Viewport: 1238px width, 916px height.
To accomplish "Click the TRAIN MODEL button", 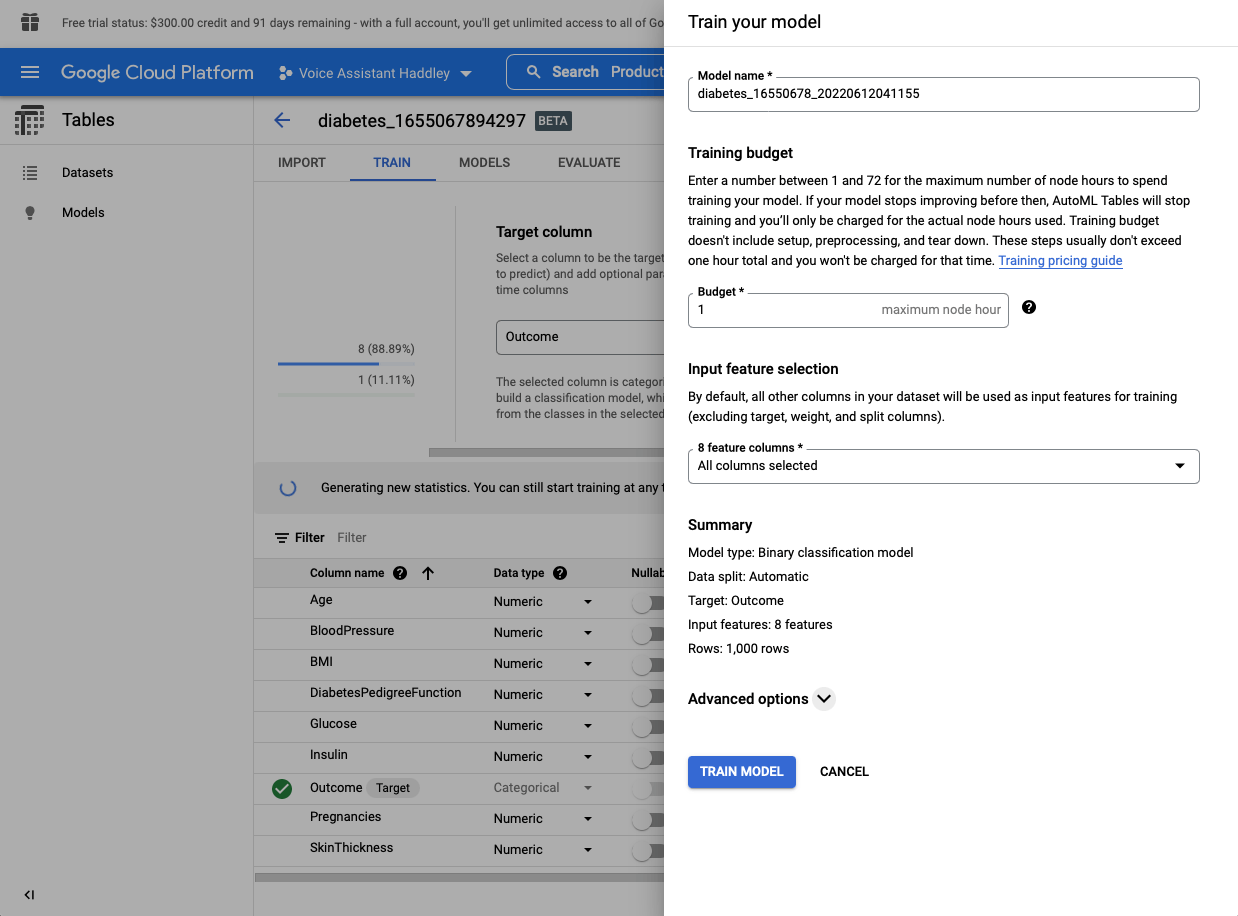I will click(741, 772).
